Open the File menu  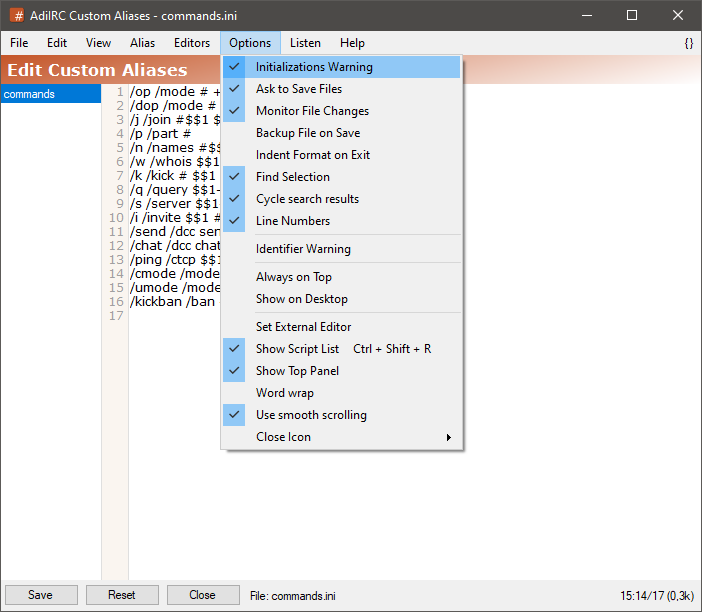pos(19,43)
